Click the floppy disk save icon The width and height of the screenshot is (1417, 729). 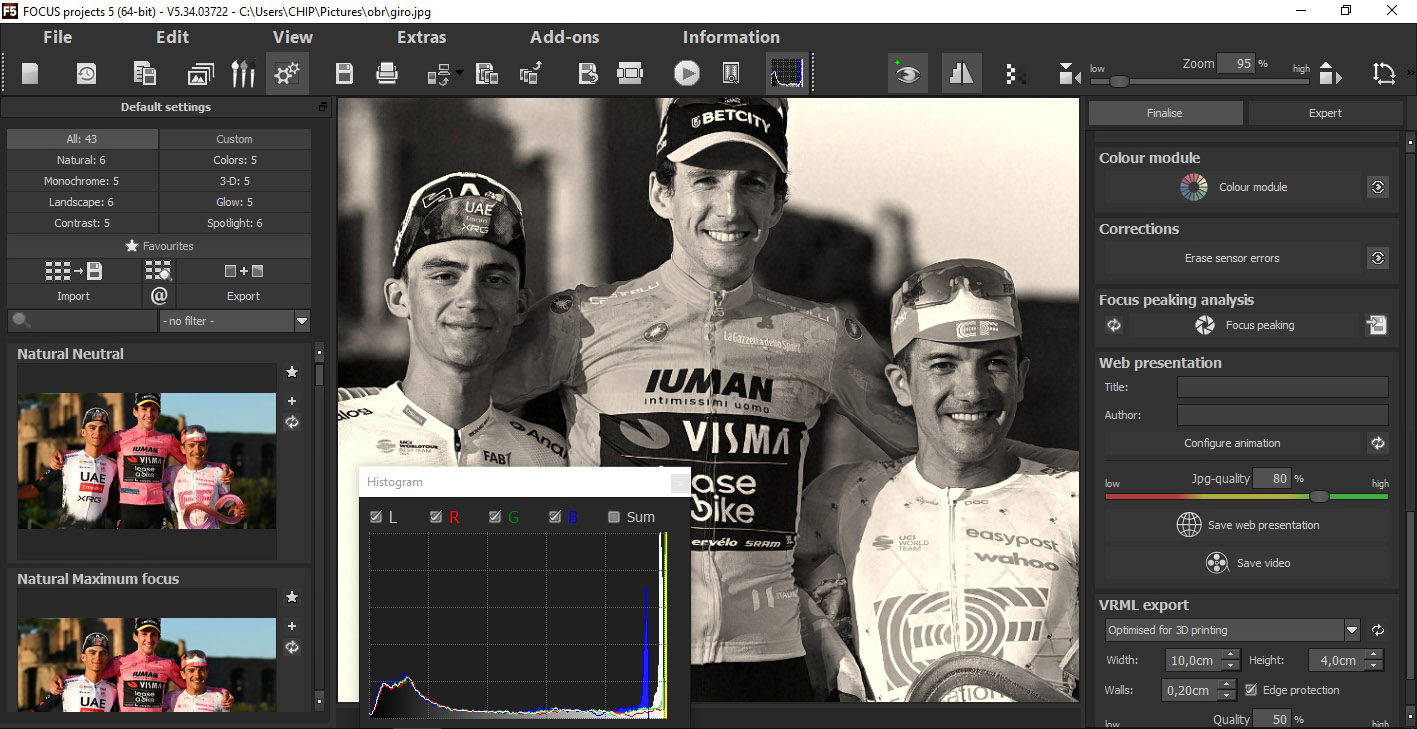point(344,73)
